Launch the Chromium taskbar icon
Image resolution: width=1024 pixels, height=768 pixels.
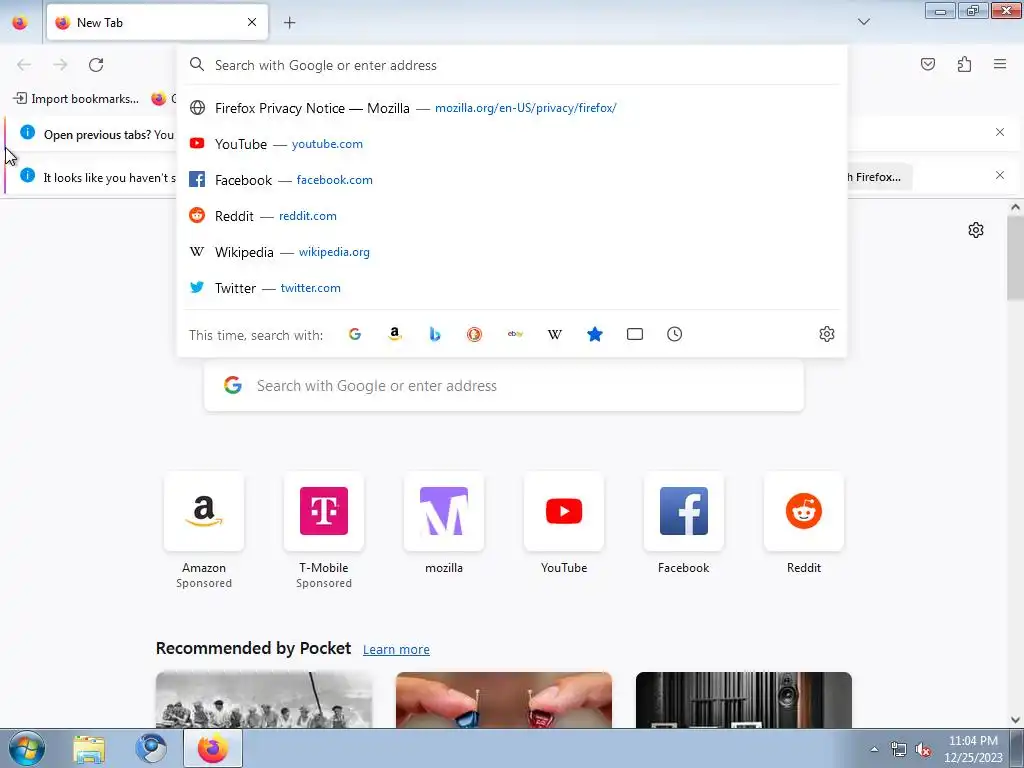pos(151,748)
